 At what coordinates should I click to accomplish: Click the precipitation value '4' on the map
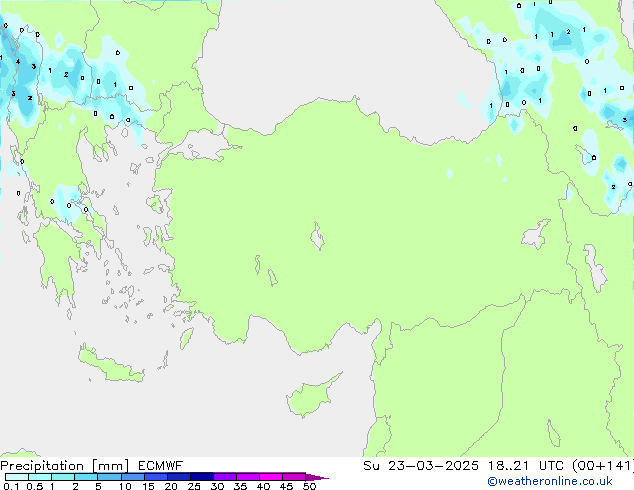[x=18, y=61]
